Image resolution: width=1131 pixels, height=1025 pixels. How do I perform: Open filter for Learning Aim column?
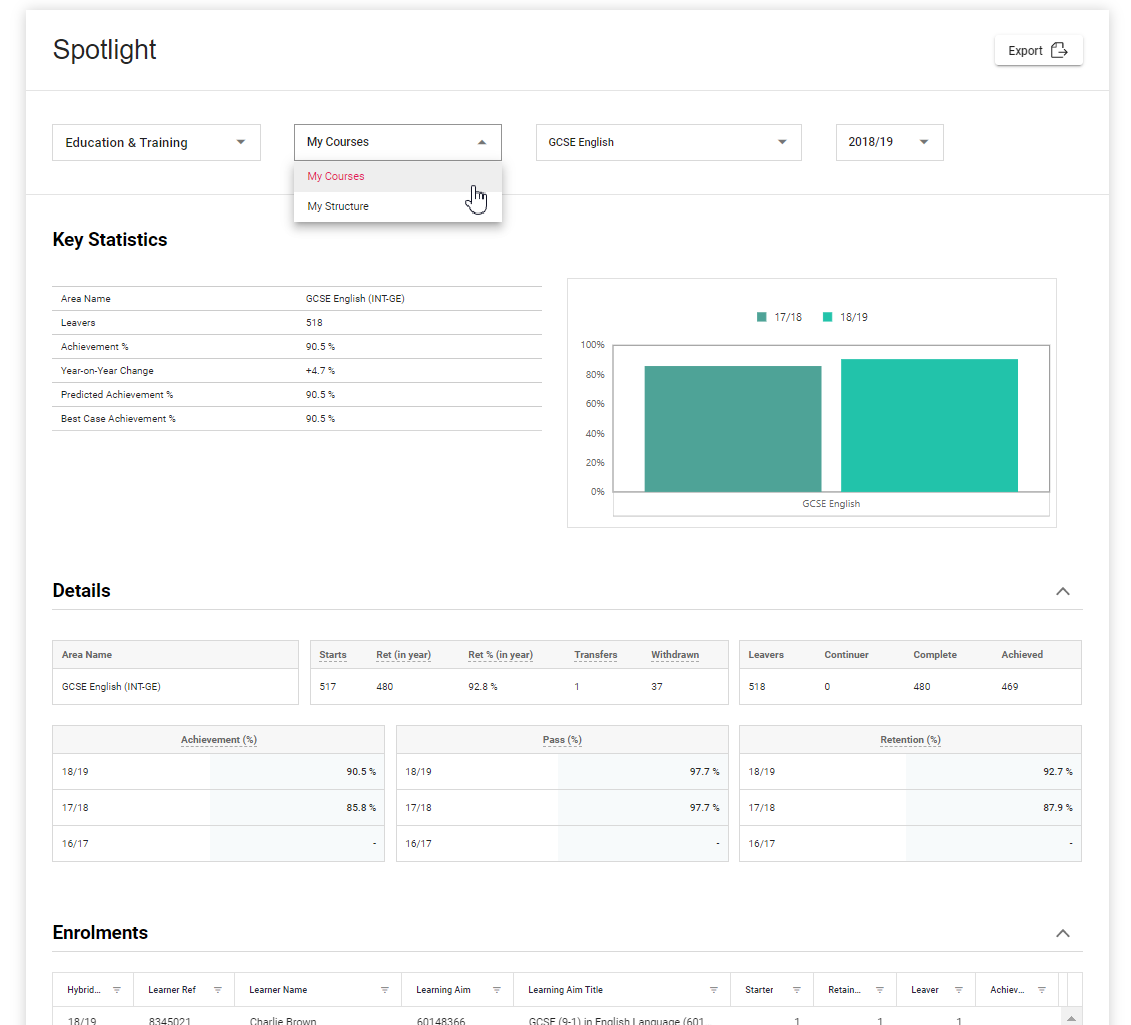pyautogui.click(x=496, y=990)
